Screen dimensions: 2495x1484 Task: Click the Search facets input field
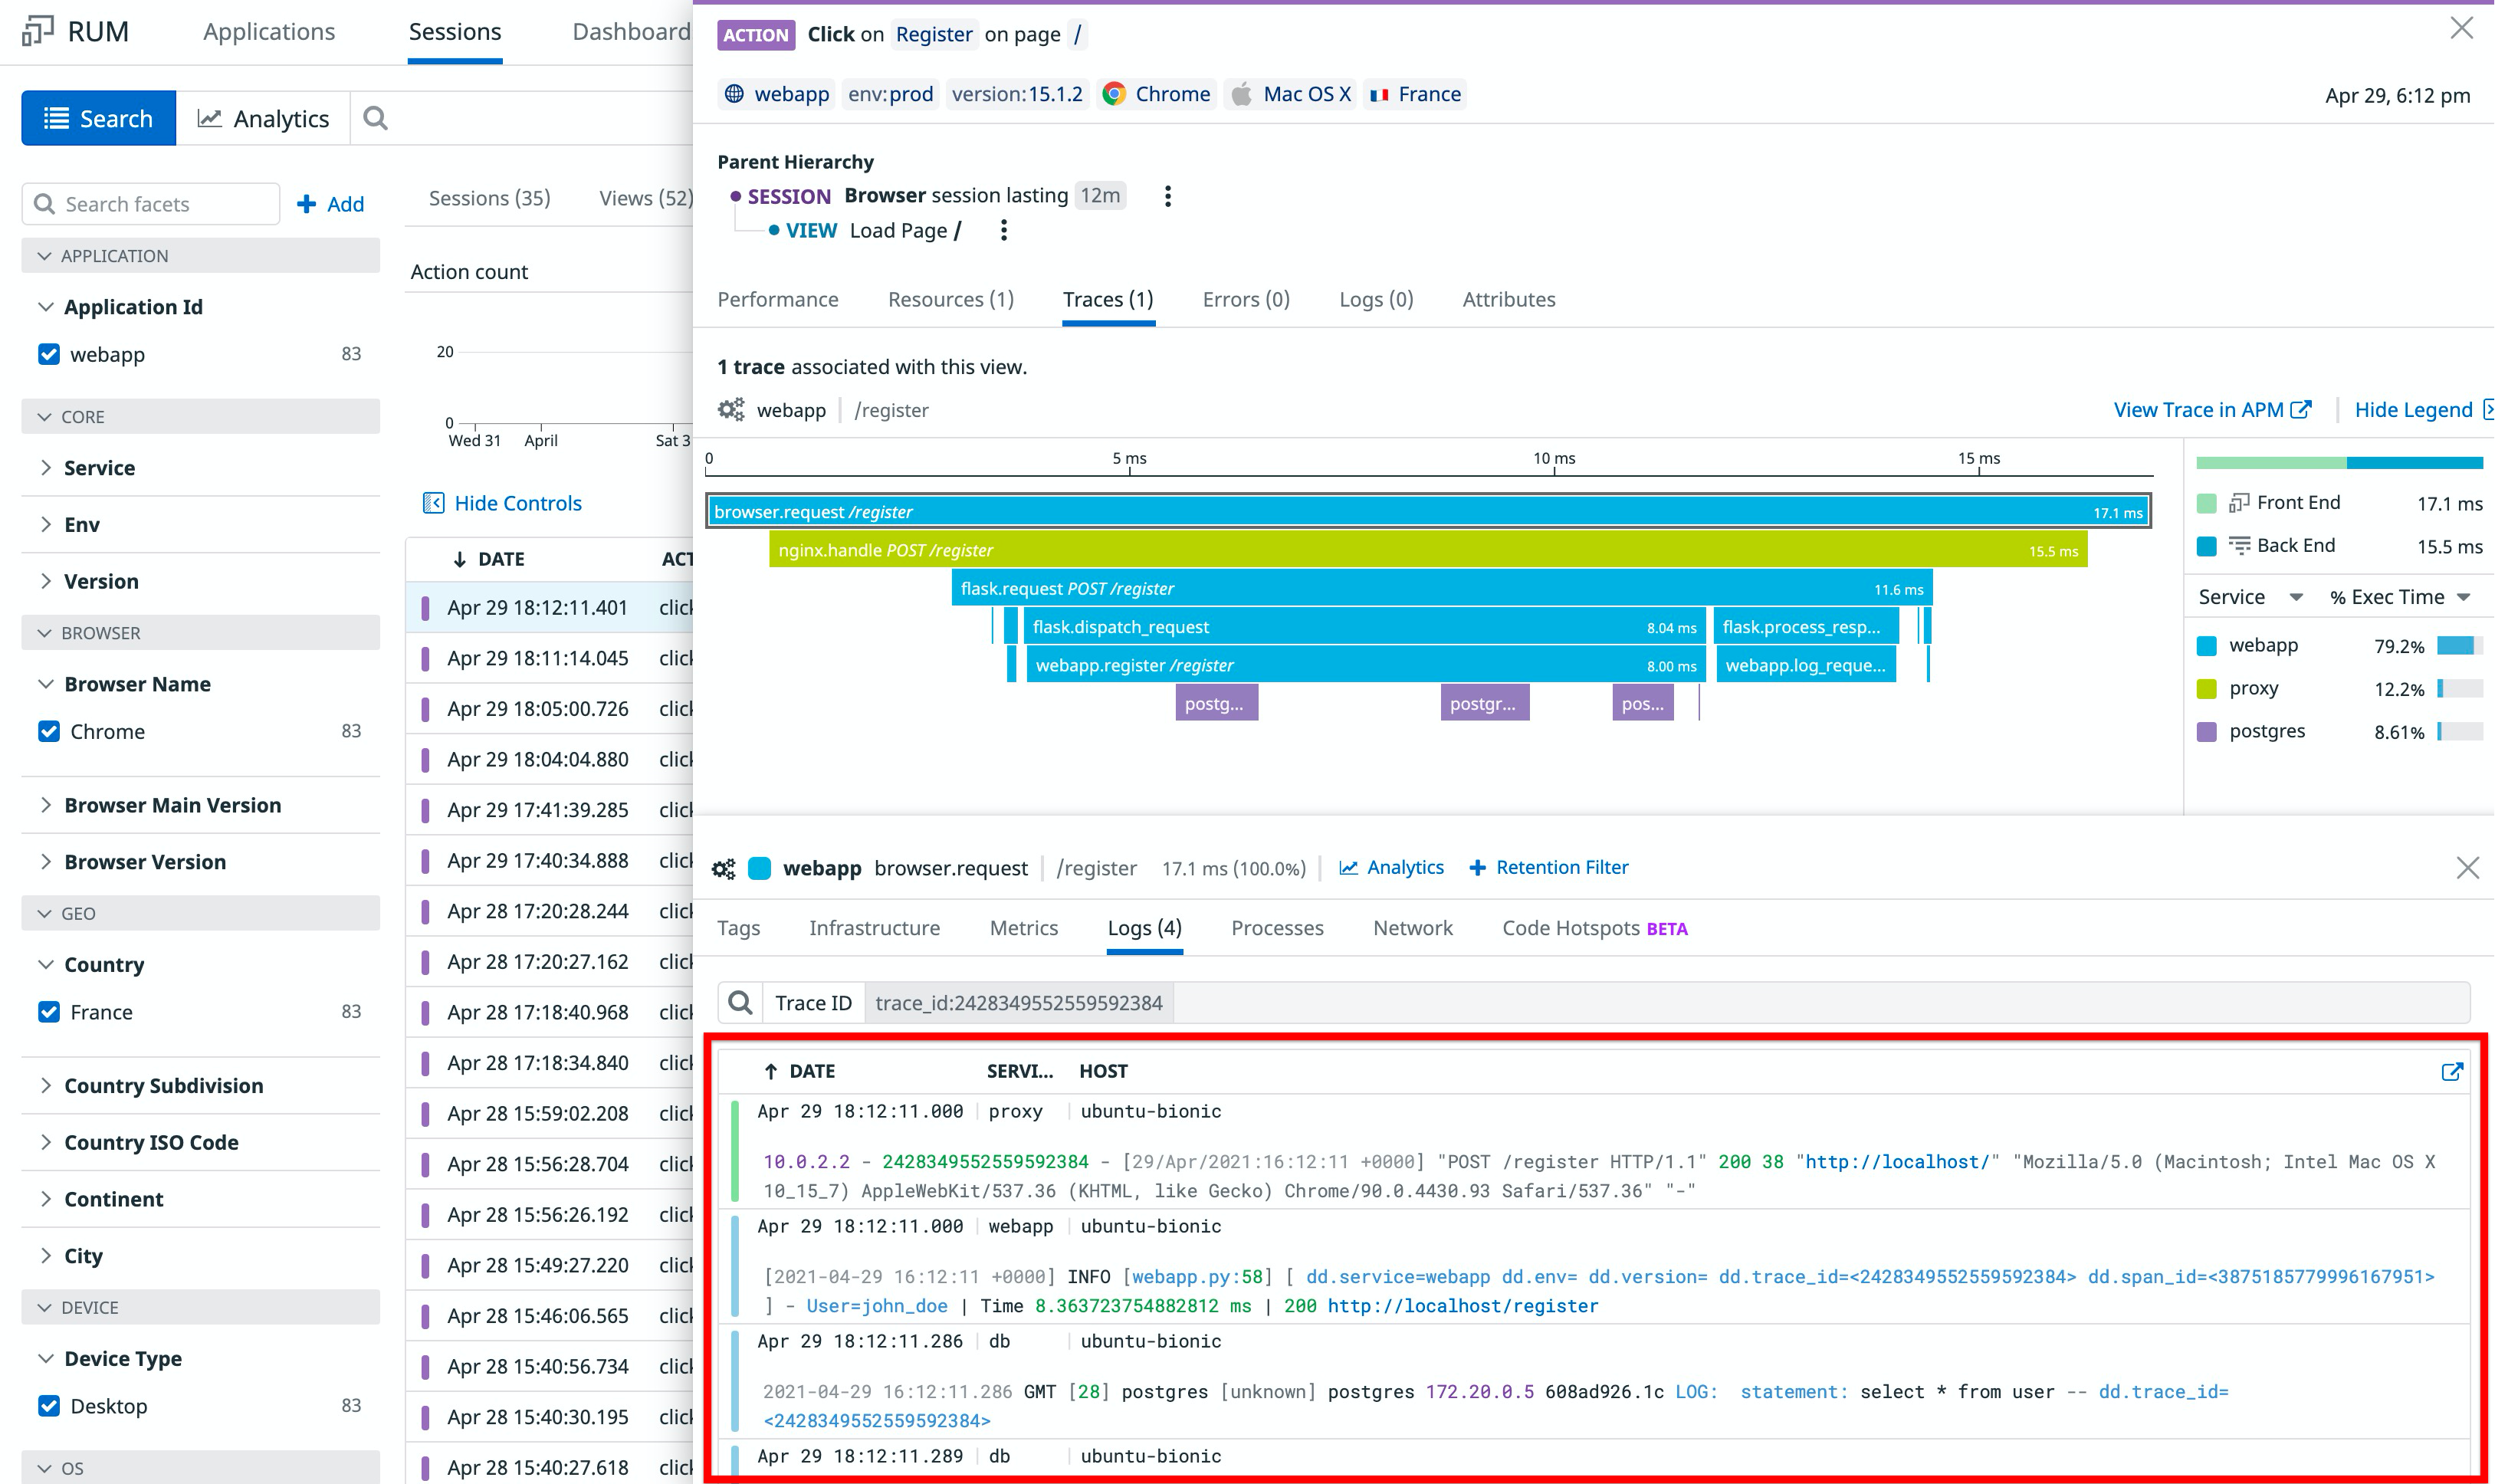click(x=151, y=204)
